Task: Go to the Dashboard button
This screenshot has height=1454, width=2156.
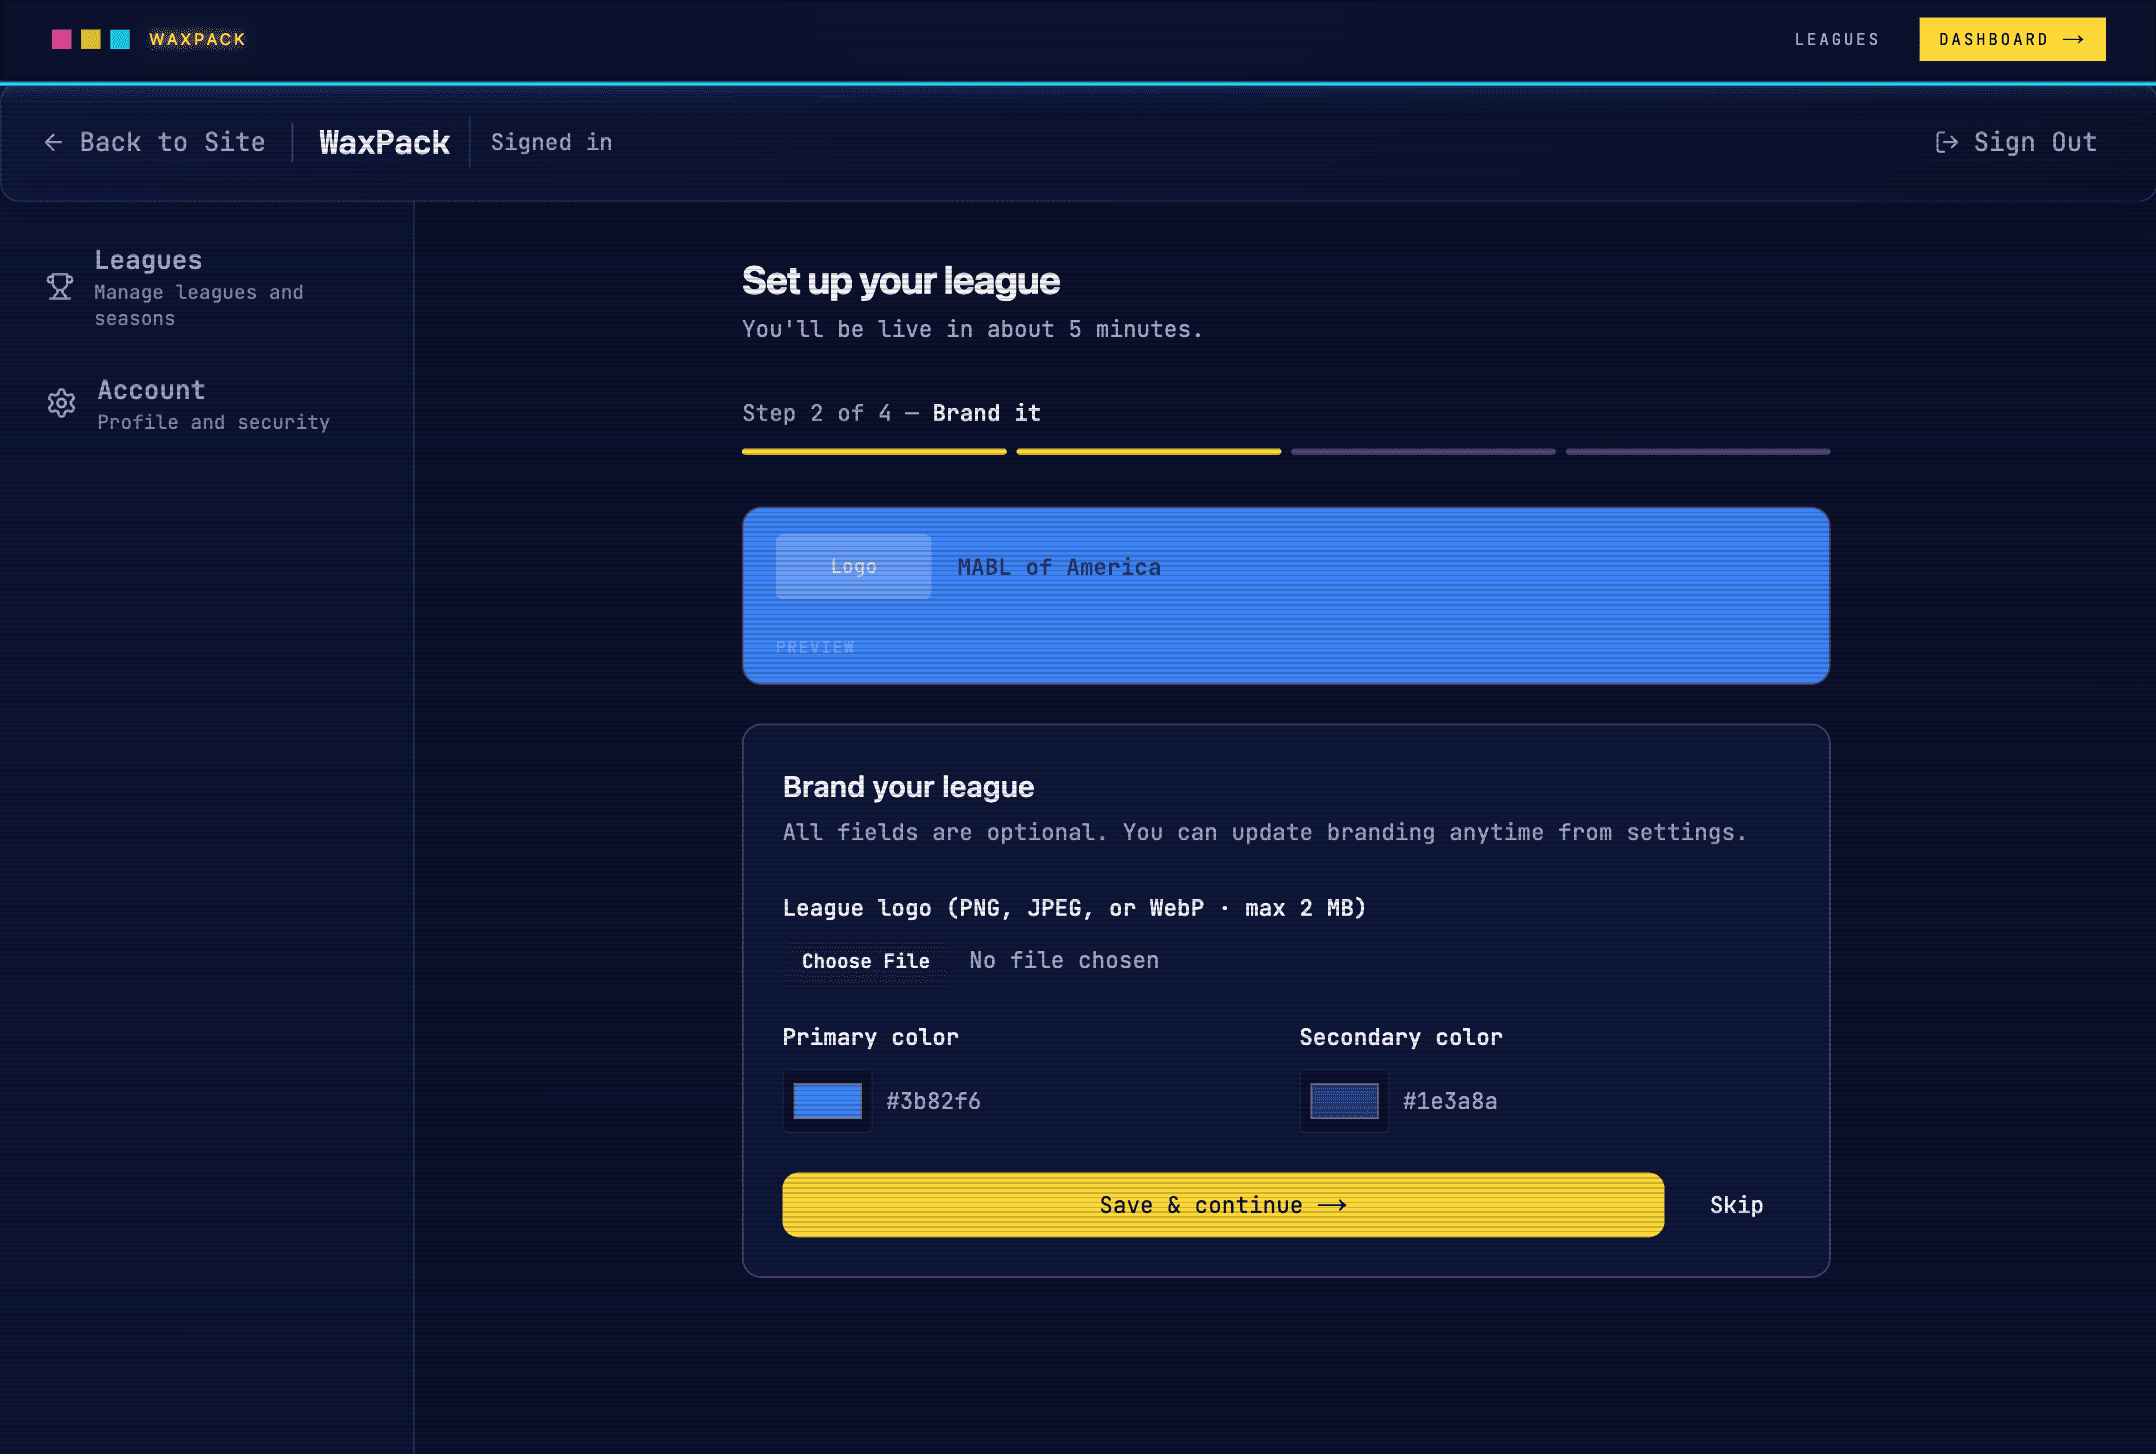Action: (x=2012, y=39)
